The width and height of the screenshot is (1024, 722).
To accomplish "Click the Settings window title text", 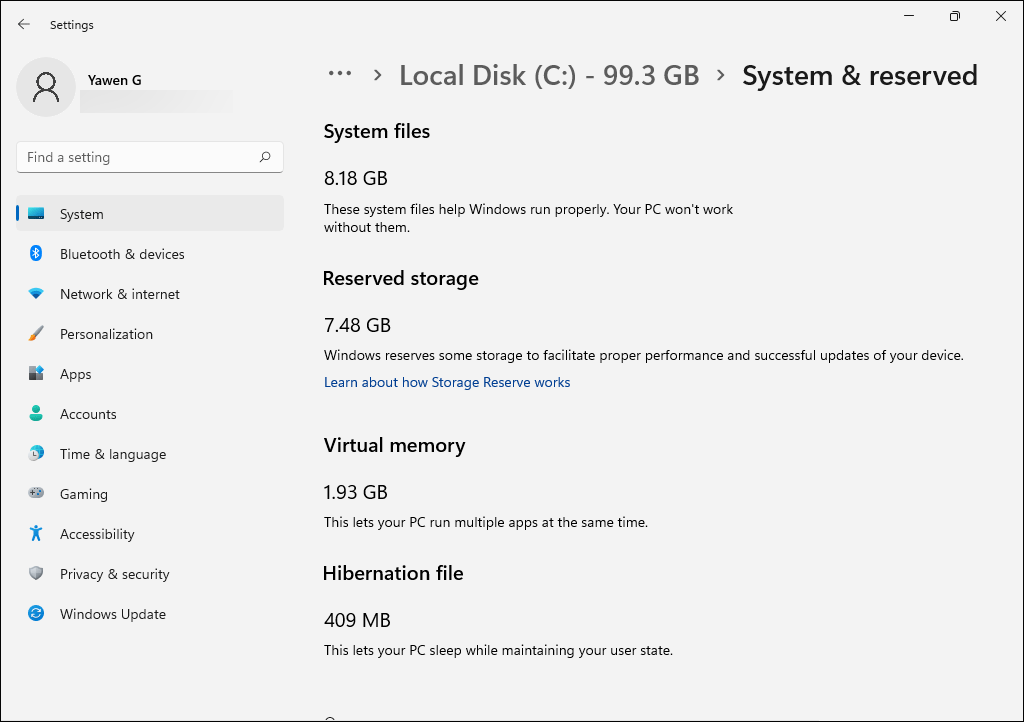I will 72,25.
